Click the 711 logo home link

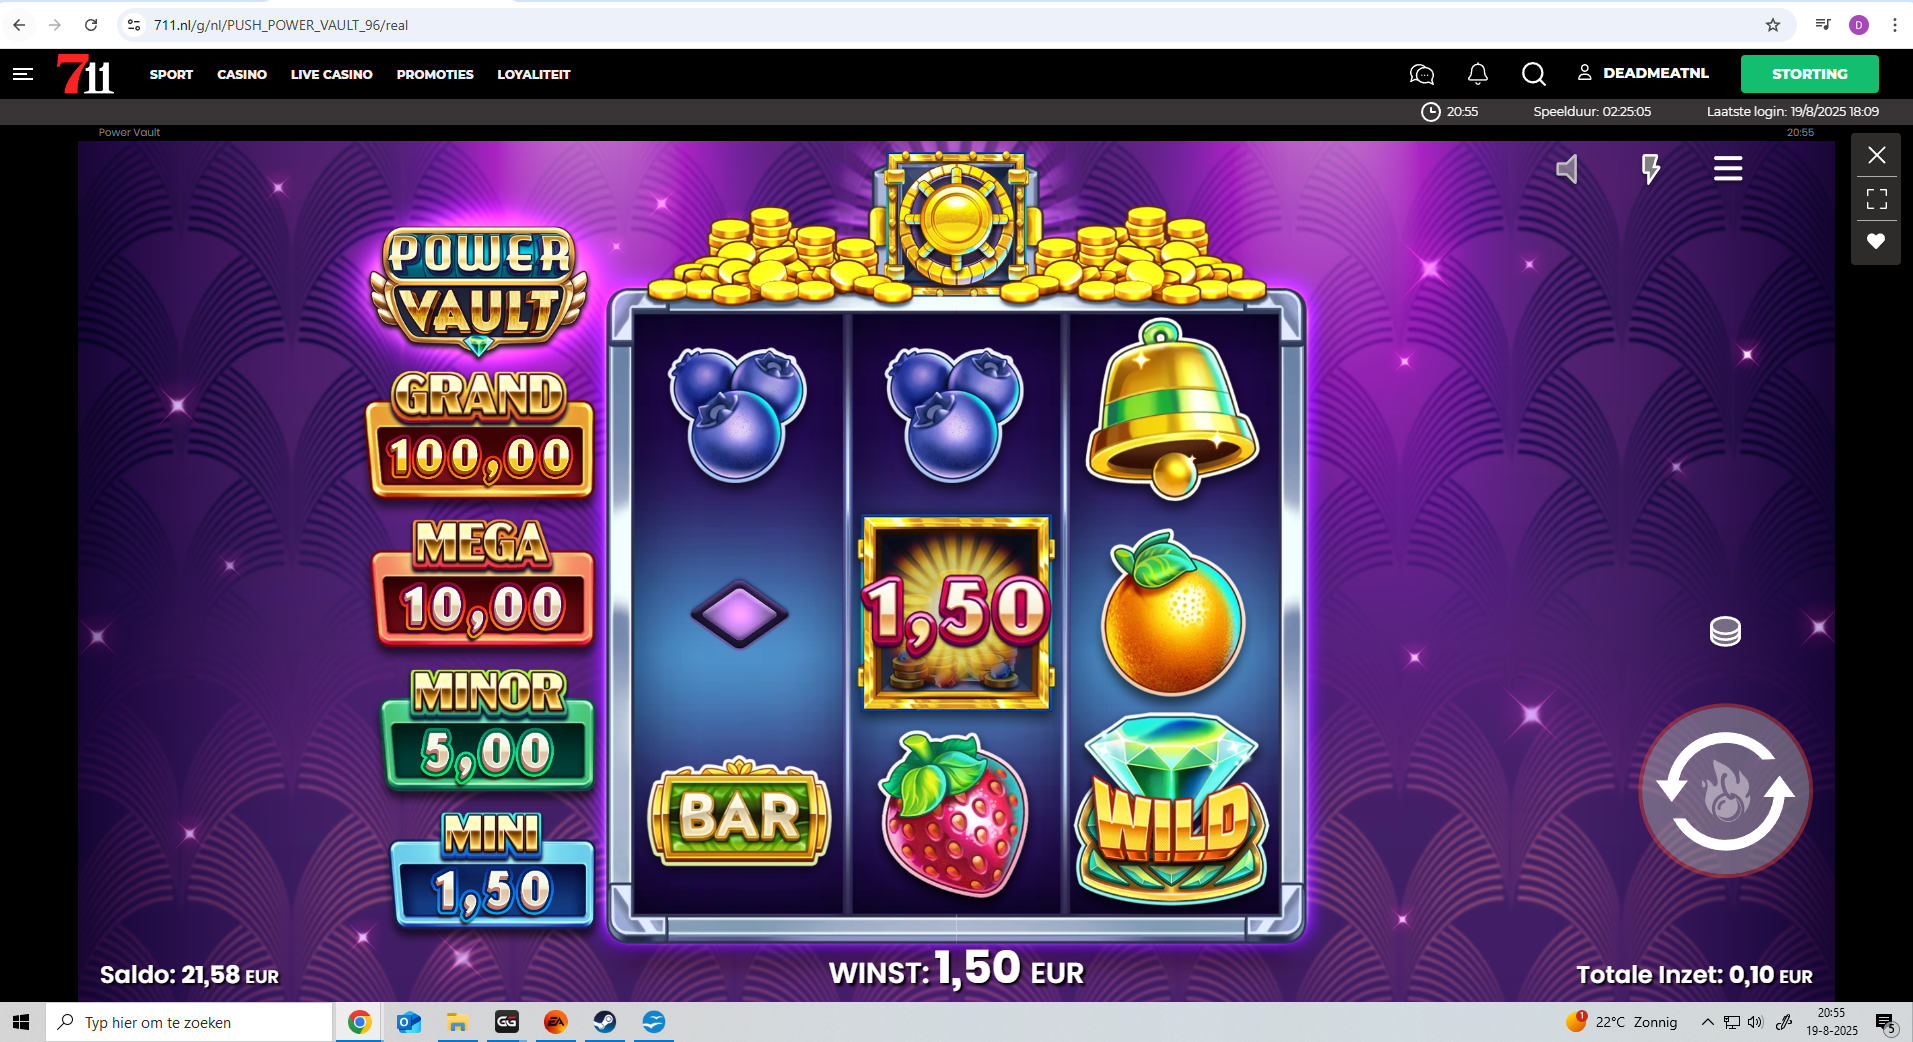click(85, 74)
